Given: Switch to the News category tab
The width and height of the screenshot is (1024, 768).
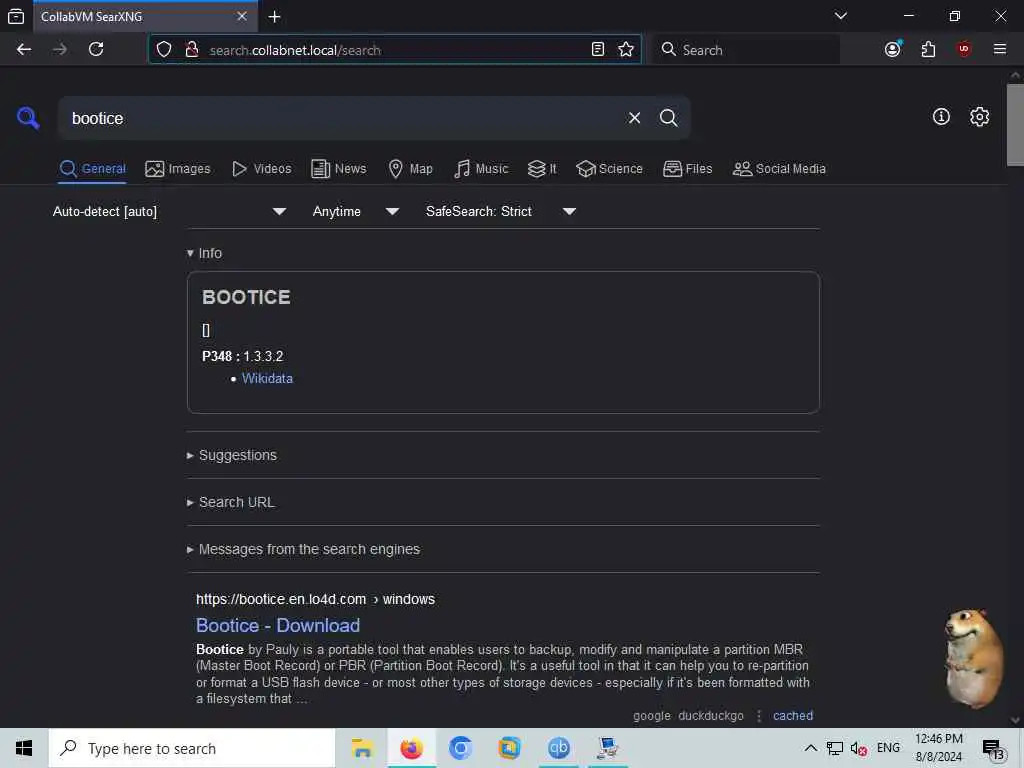Looking at the screenshot, I should (339, 169).
